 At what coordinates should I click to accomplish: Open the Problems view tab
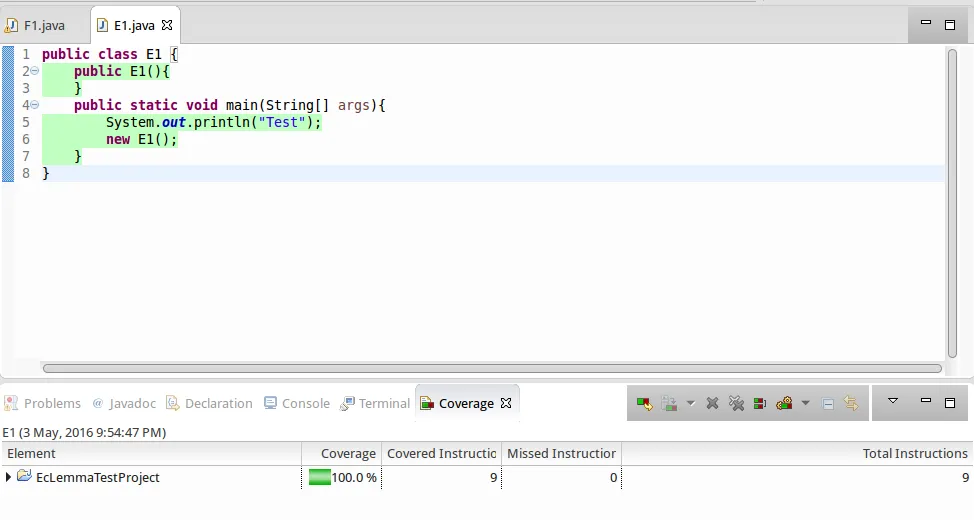click(x=43, y=404)
